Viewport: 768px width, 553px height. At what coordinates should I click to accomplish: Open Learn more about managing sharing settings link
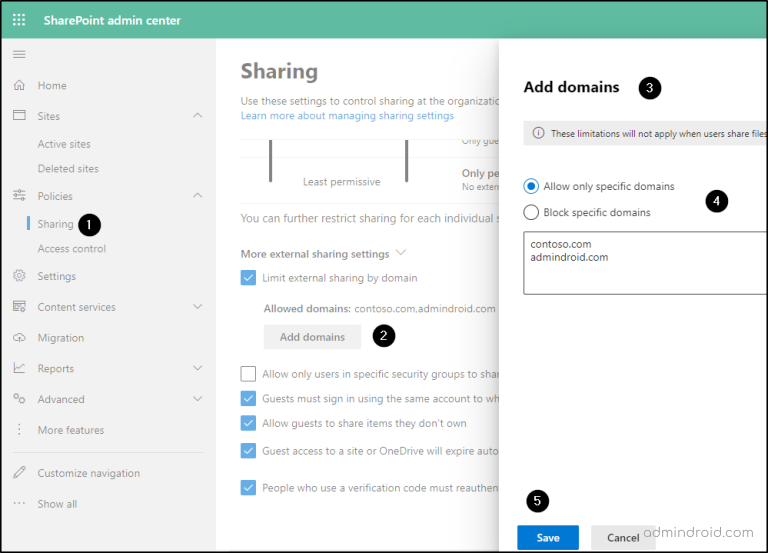[x=347, y=116]
